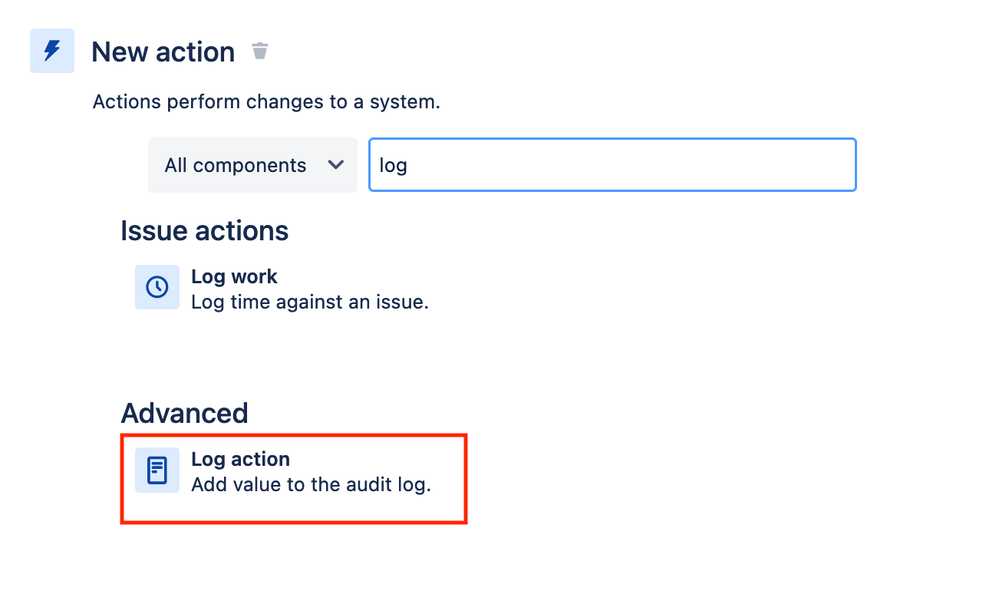Image resolution: width=999 pixels, height=611 pixels.
Task: Click the chevron arrow beside All components
Action: pos(336,165)
